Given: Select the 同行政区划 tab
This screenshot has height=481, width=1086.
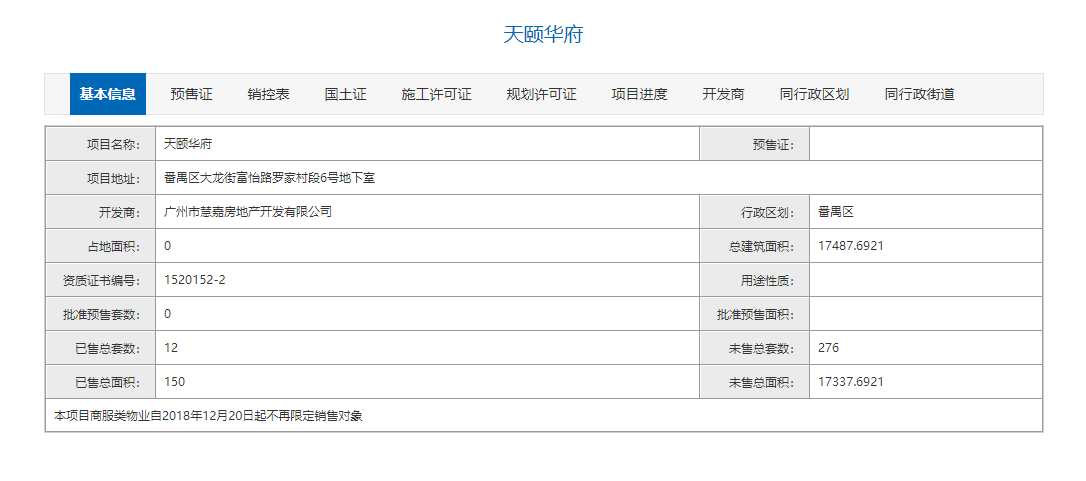Looking at the screenshot, I should (x=814, y=94).
